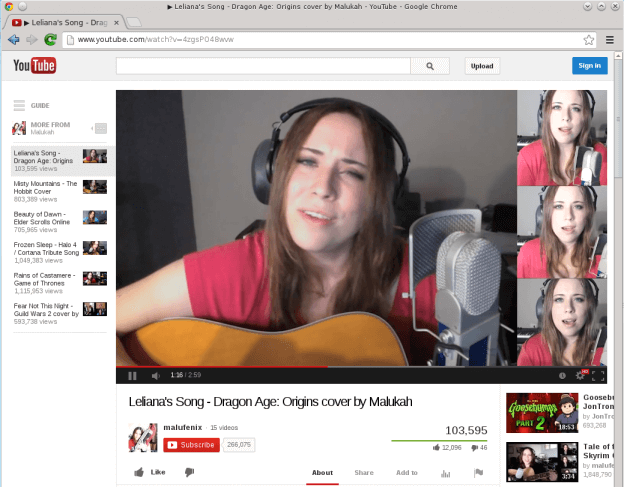This screenshot has width=624, height=487.
Task: Click the like/dislike ratio bar
Action: [x=439, y=441]
